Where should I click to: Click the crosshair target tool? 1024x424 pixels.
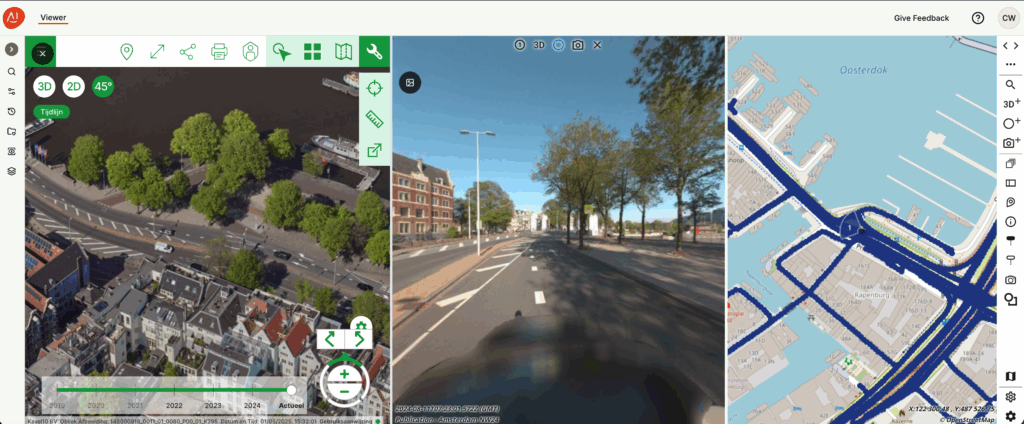375,87
